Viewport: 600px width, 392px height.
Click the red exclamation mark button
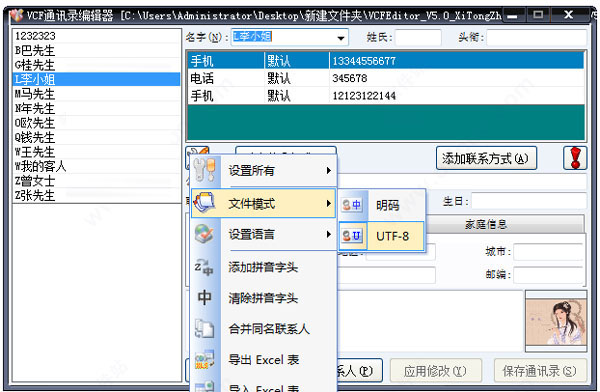pos(575,158)
